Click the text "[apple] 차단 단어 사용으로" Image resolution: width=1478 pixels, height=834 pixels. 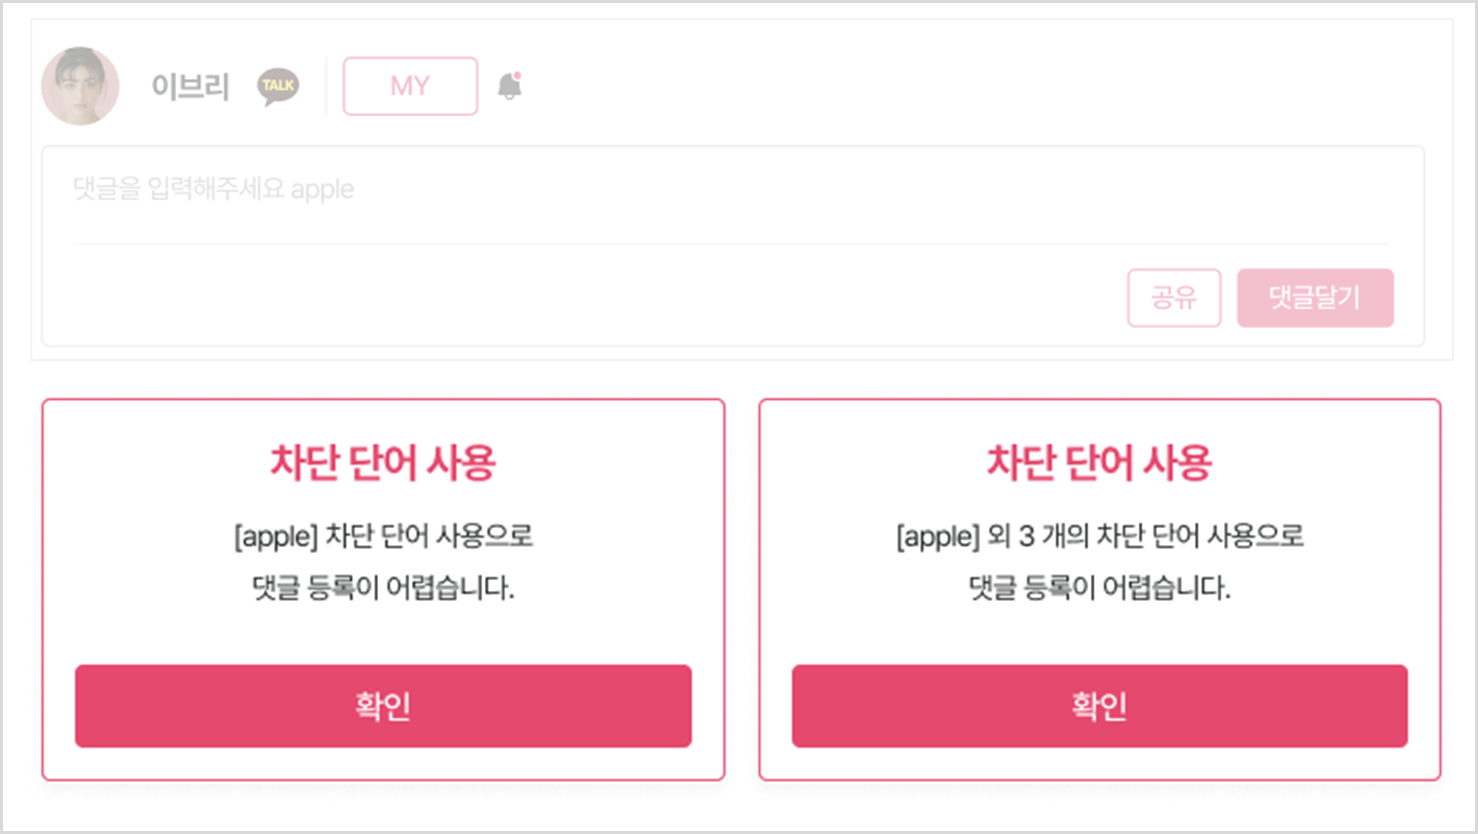pyautogui.click(x=383, y=536)
